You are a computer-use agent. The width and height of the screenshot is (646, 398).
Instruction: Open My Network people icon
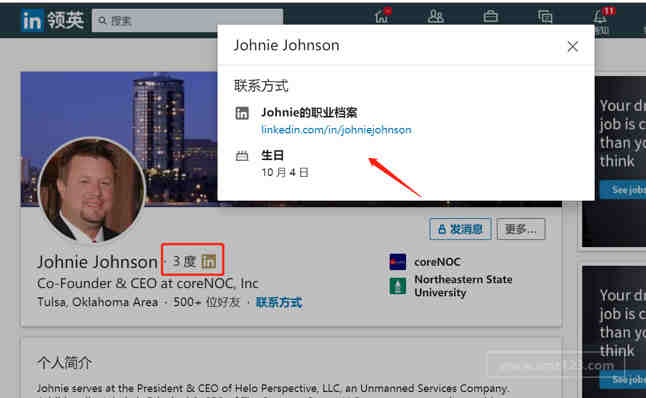pos(435,16)
